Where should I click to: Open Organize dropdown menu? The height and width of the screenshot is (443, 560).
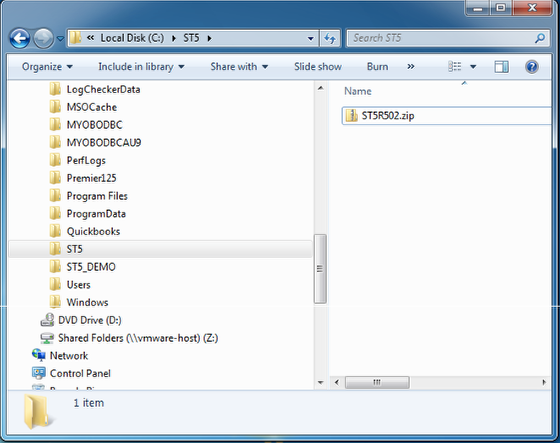pyautogui.click(x=47, y=67)
